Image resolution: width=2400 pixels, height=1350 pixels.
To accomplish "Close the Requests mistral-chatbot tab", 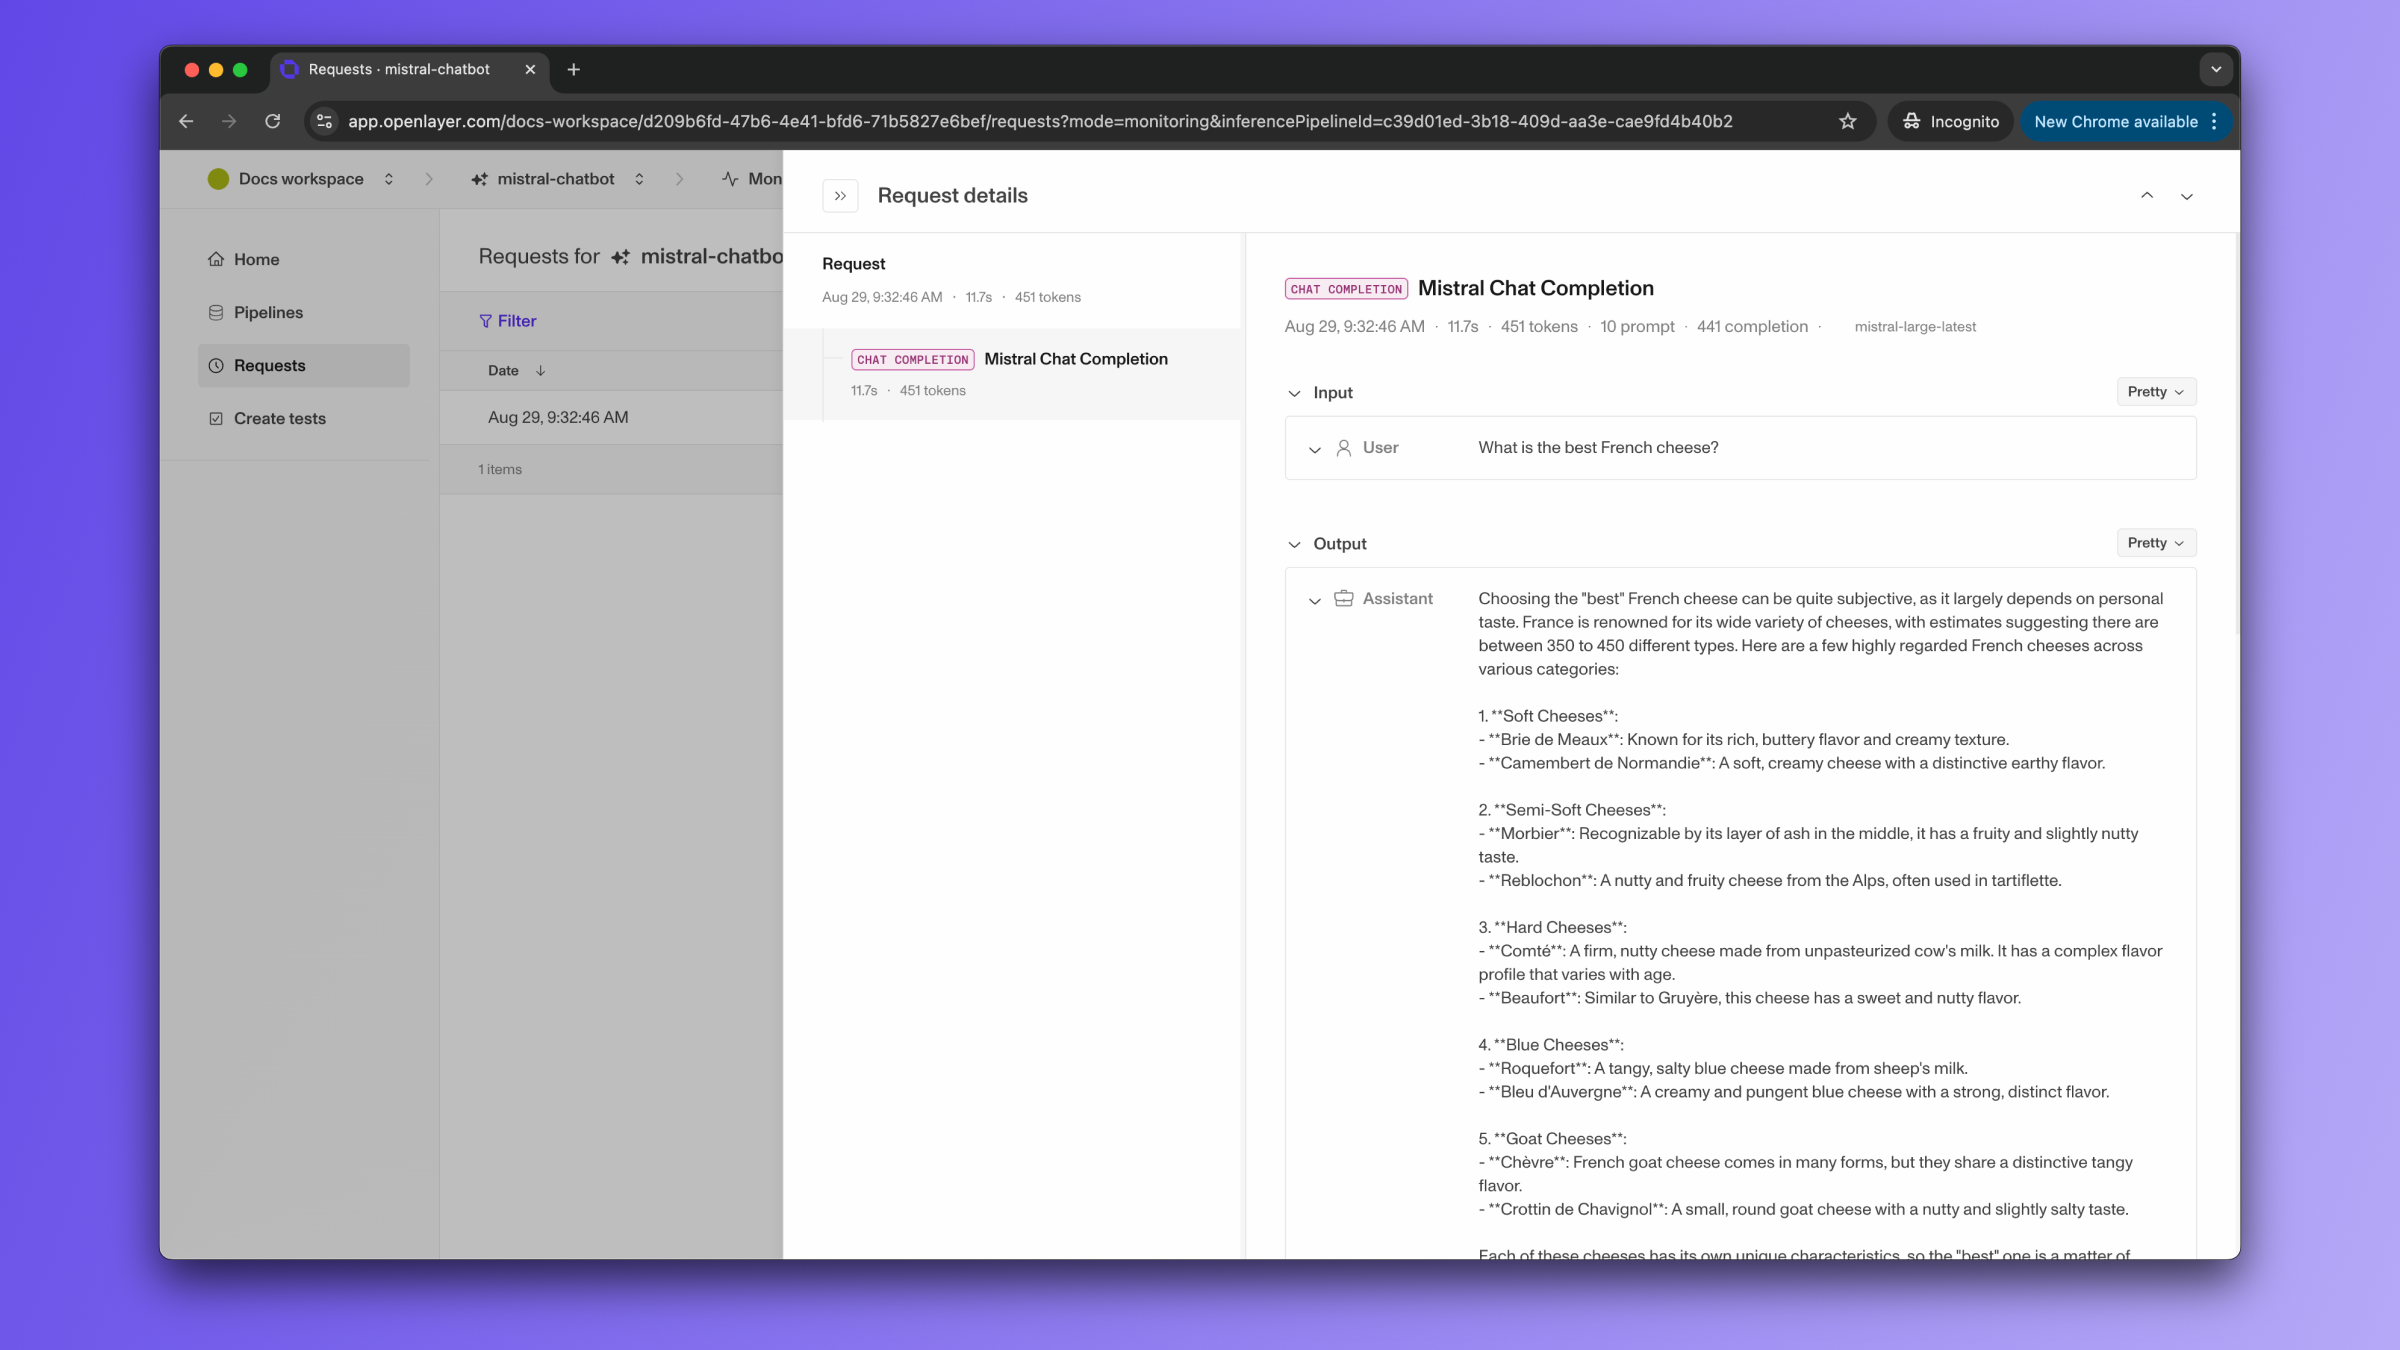I will [x=530, y=69].
